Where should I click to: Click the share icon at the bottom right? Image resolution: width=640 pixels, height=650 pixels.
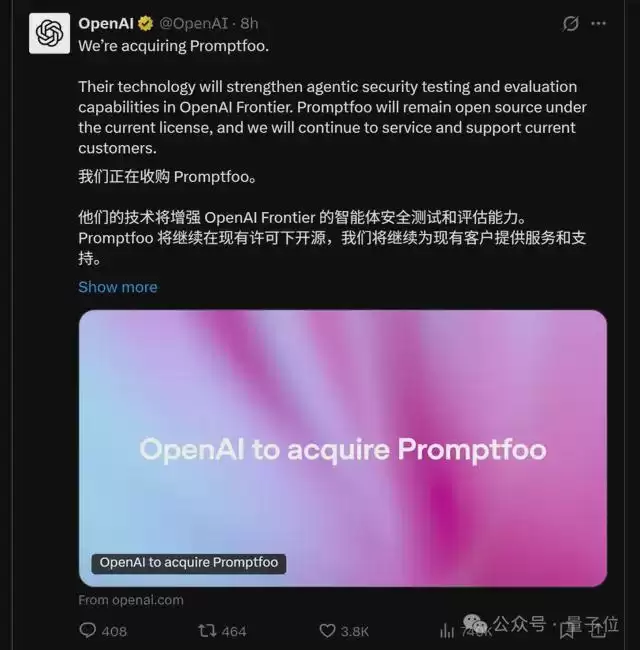click(x=597, y=630)
